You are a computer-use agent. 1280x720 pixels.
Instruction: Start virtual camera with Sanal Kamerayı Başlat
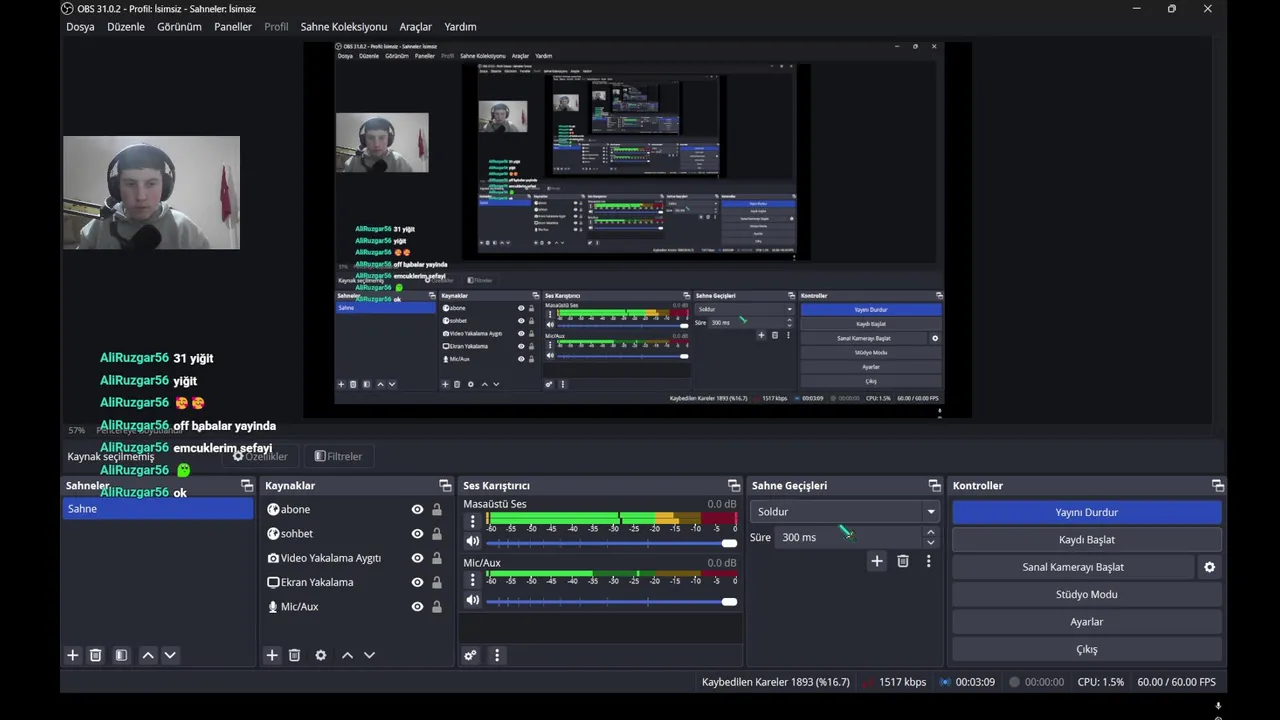(x=1073, y=567)
